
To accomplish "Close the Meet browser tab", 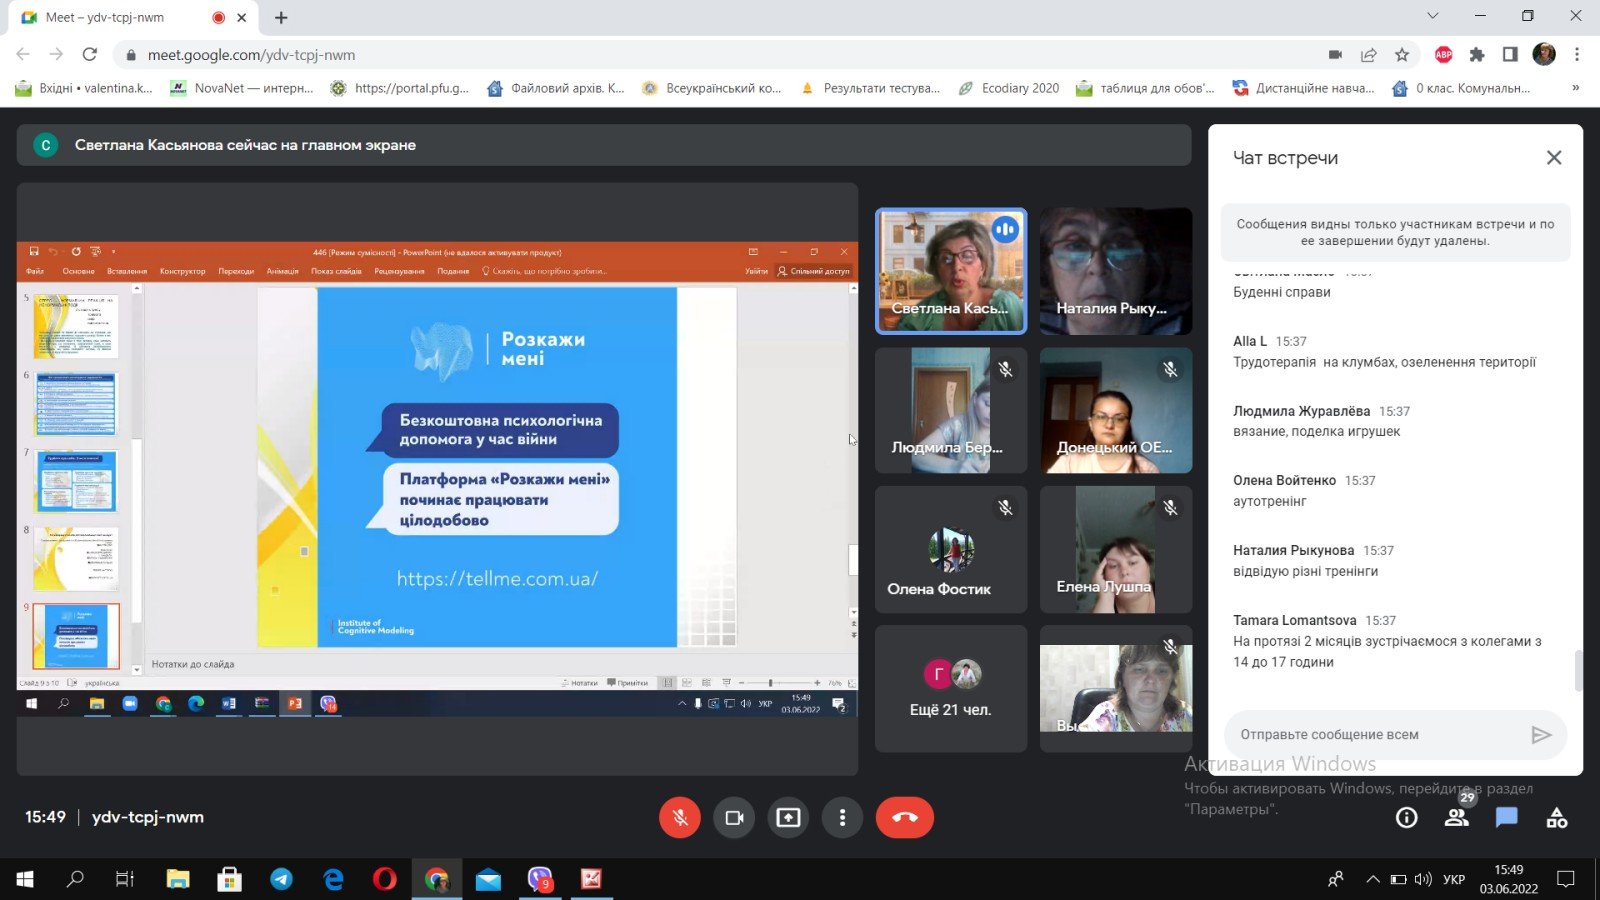I will coord(241,18).
